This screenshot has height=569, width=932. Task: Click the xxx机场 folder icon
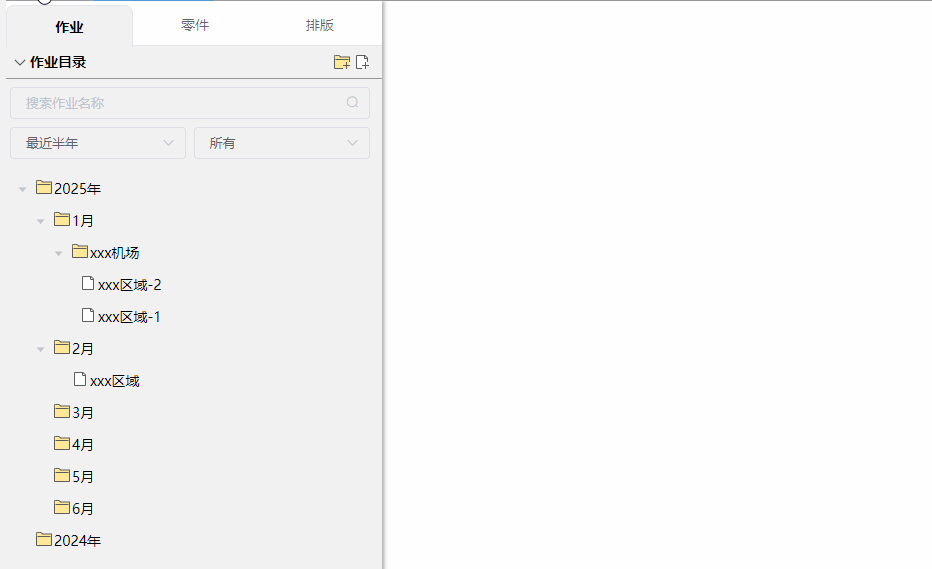[x=80, y=252]
